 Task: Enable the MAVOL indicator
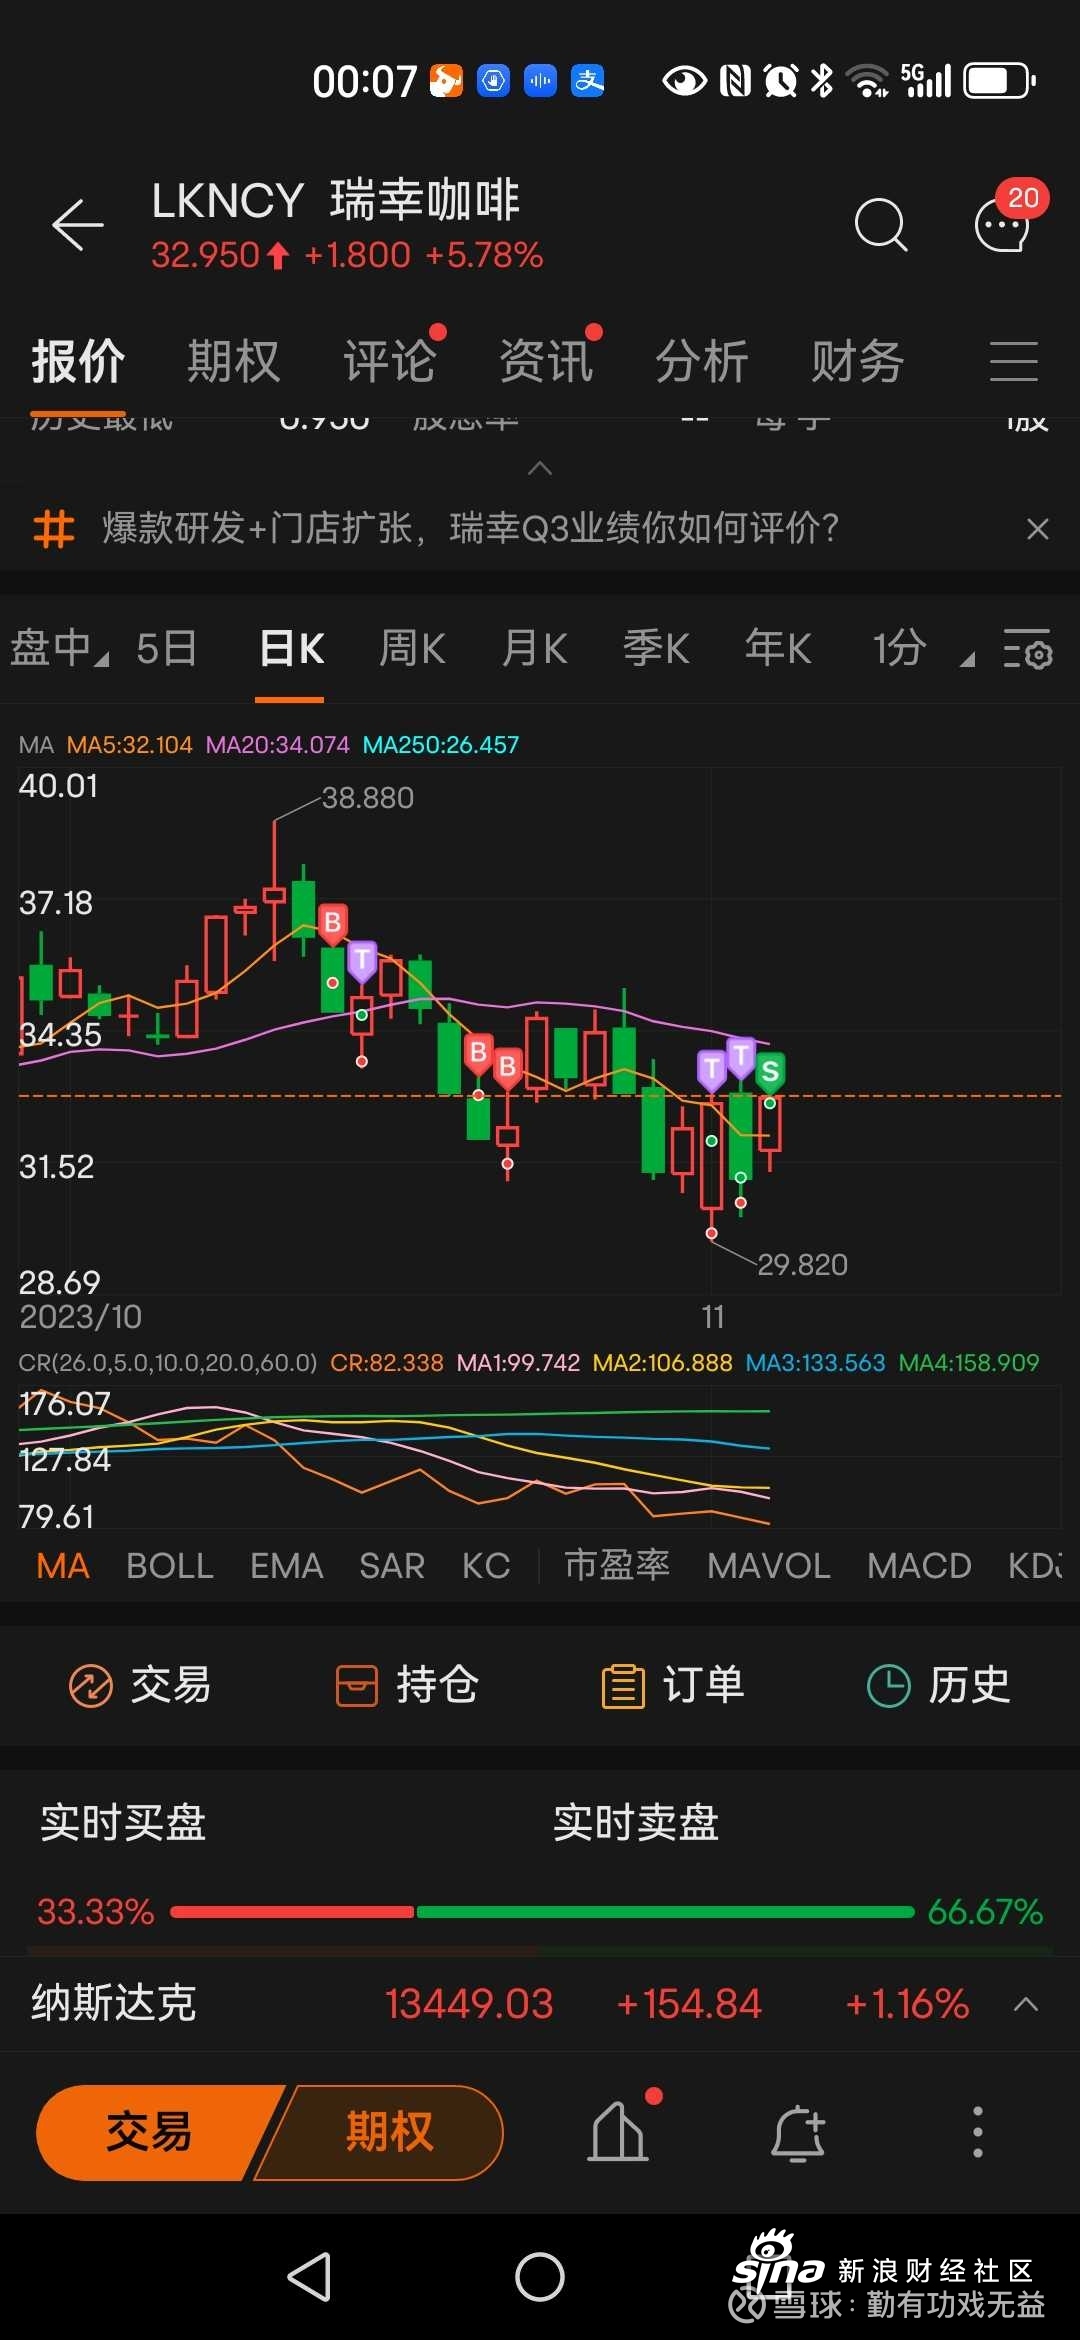(x=769, y=1566)
